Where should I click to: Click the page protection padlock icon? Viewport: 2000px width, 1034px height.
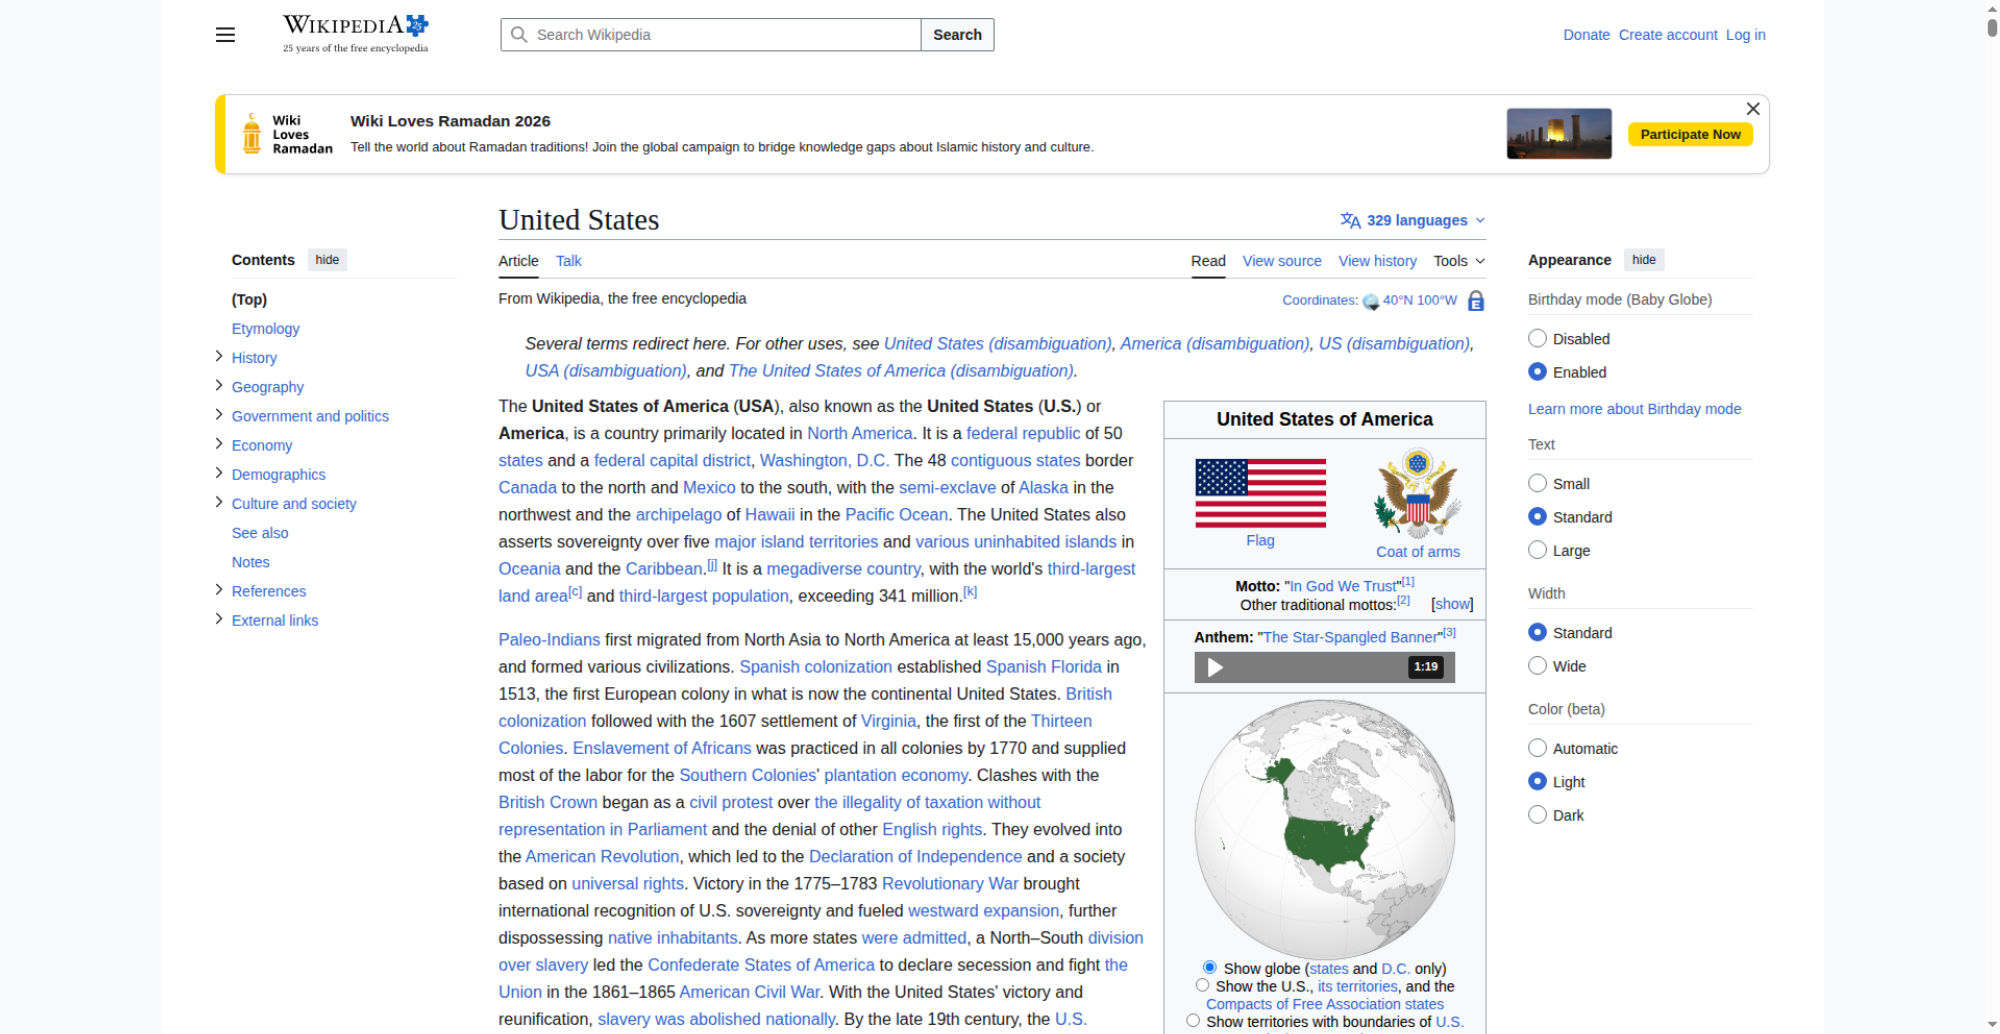(x=1476, y=301)
